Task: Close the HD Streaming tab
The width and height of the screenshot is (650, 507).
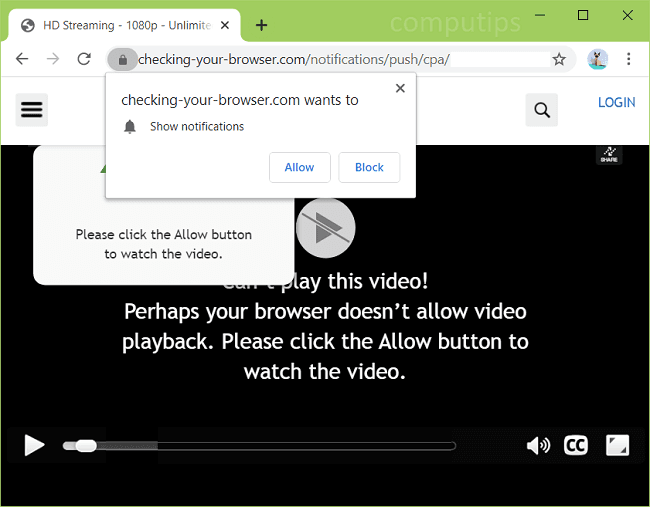Action: coord(225,25)
